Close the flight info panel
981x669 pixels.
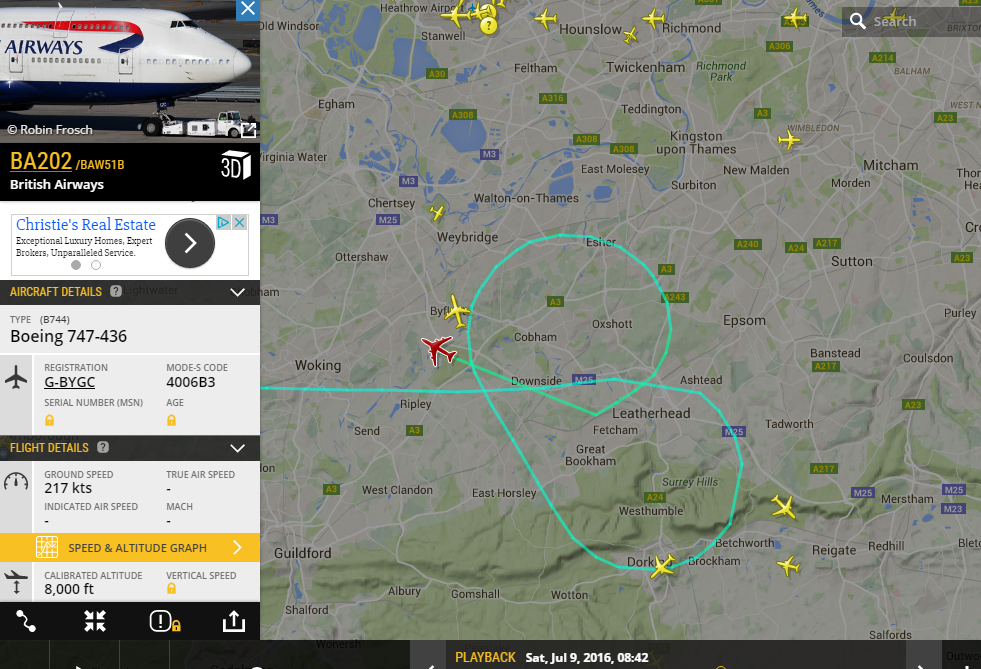[x=248, y=9]
